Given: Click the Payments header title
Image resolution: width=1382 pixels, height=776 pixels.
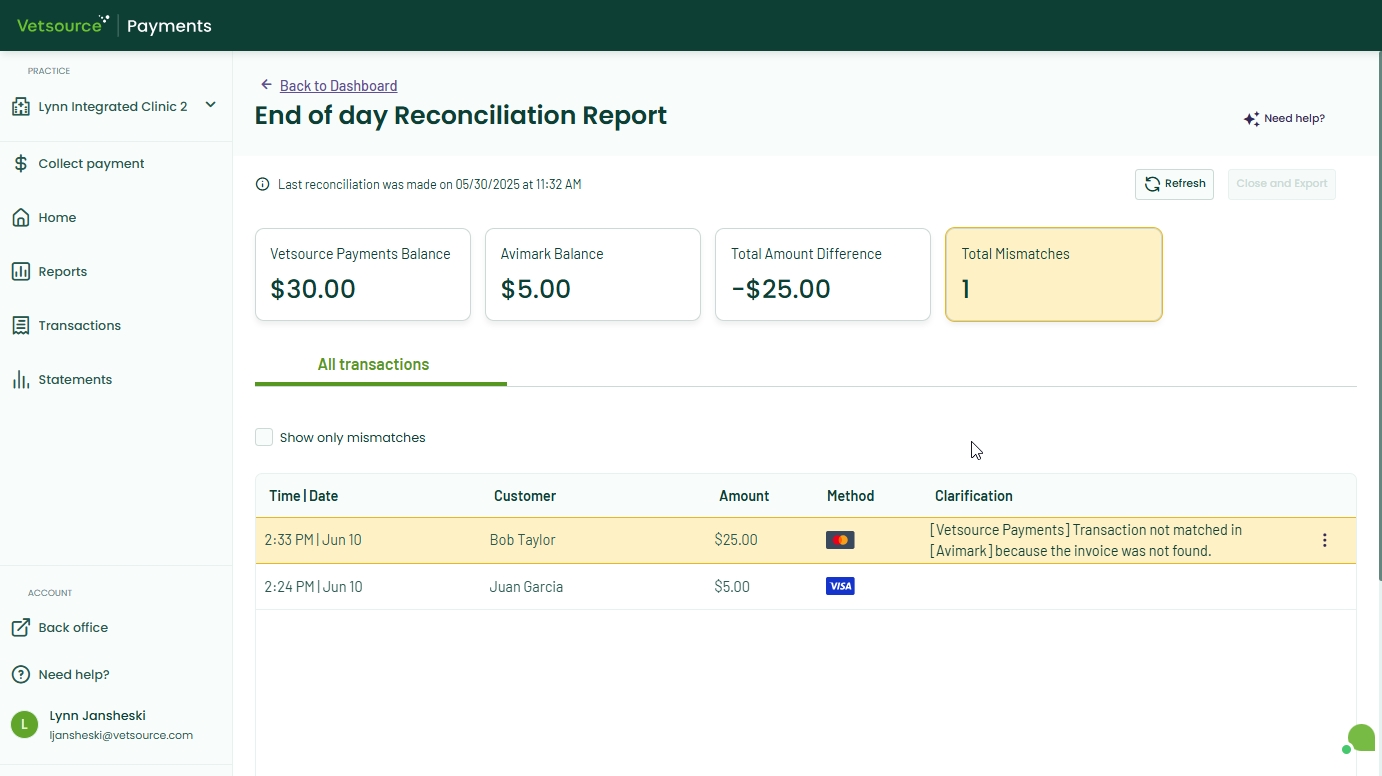Looking at the screenshot, I should click(x=169, y=26).
